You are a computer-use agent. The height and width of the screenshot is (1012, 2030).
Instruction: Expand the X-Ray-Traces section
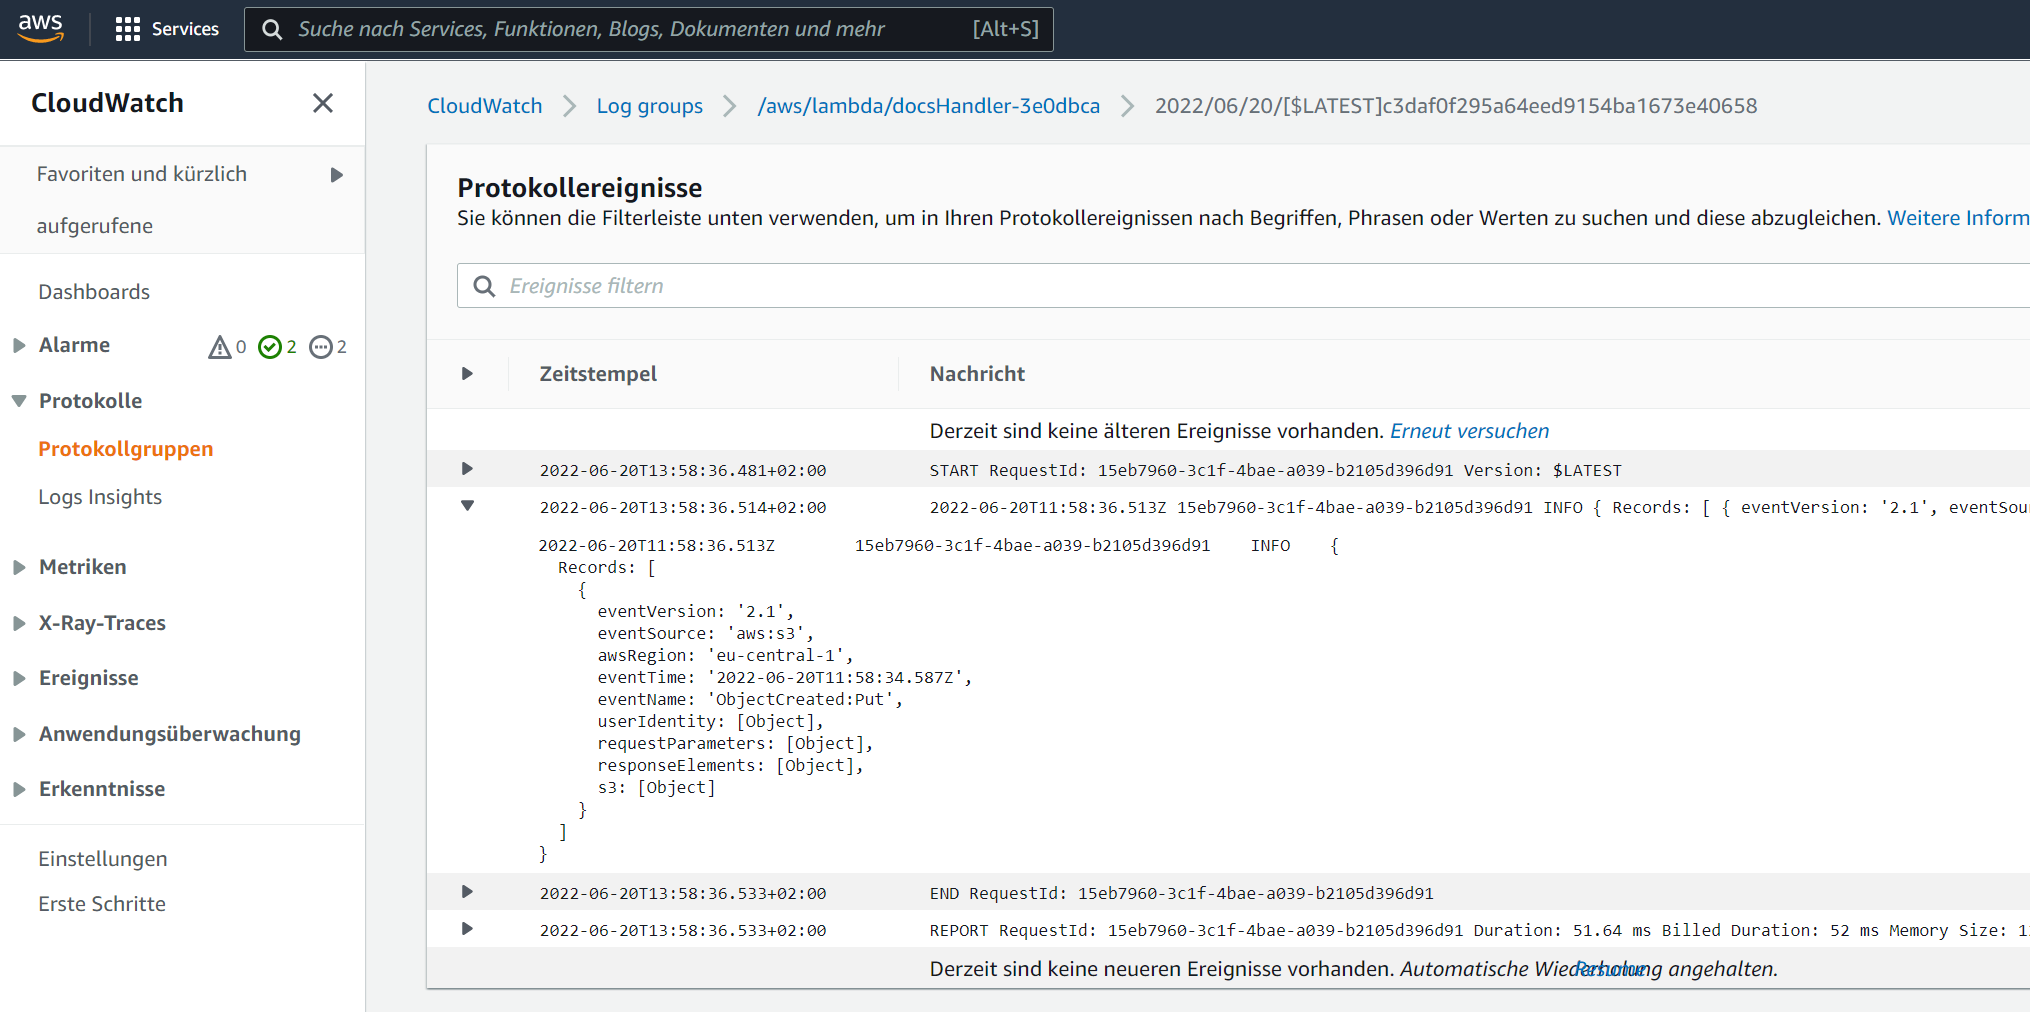pyautogui.click(x=19, y=623)
